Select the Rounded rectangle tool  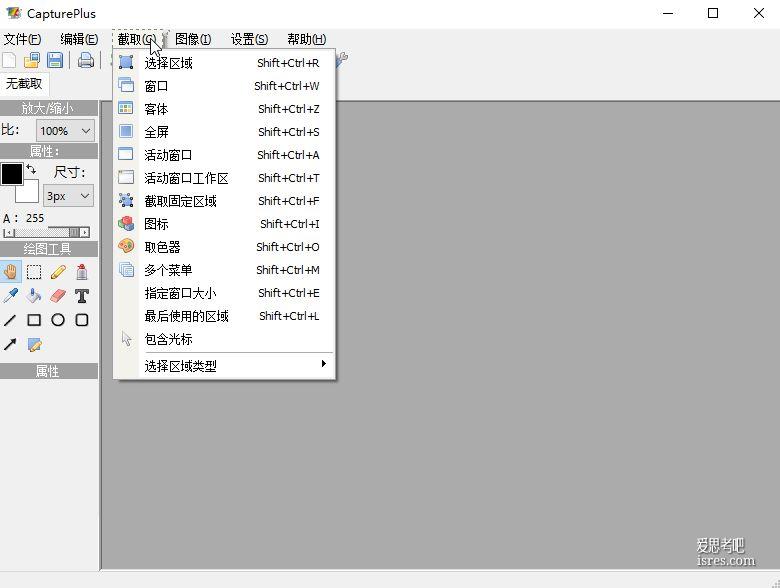(x=82, y=320)
